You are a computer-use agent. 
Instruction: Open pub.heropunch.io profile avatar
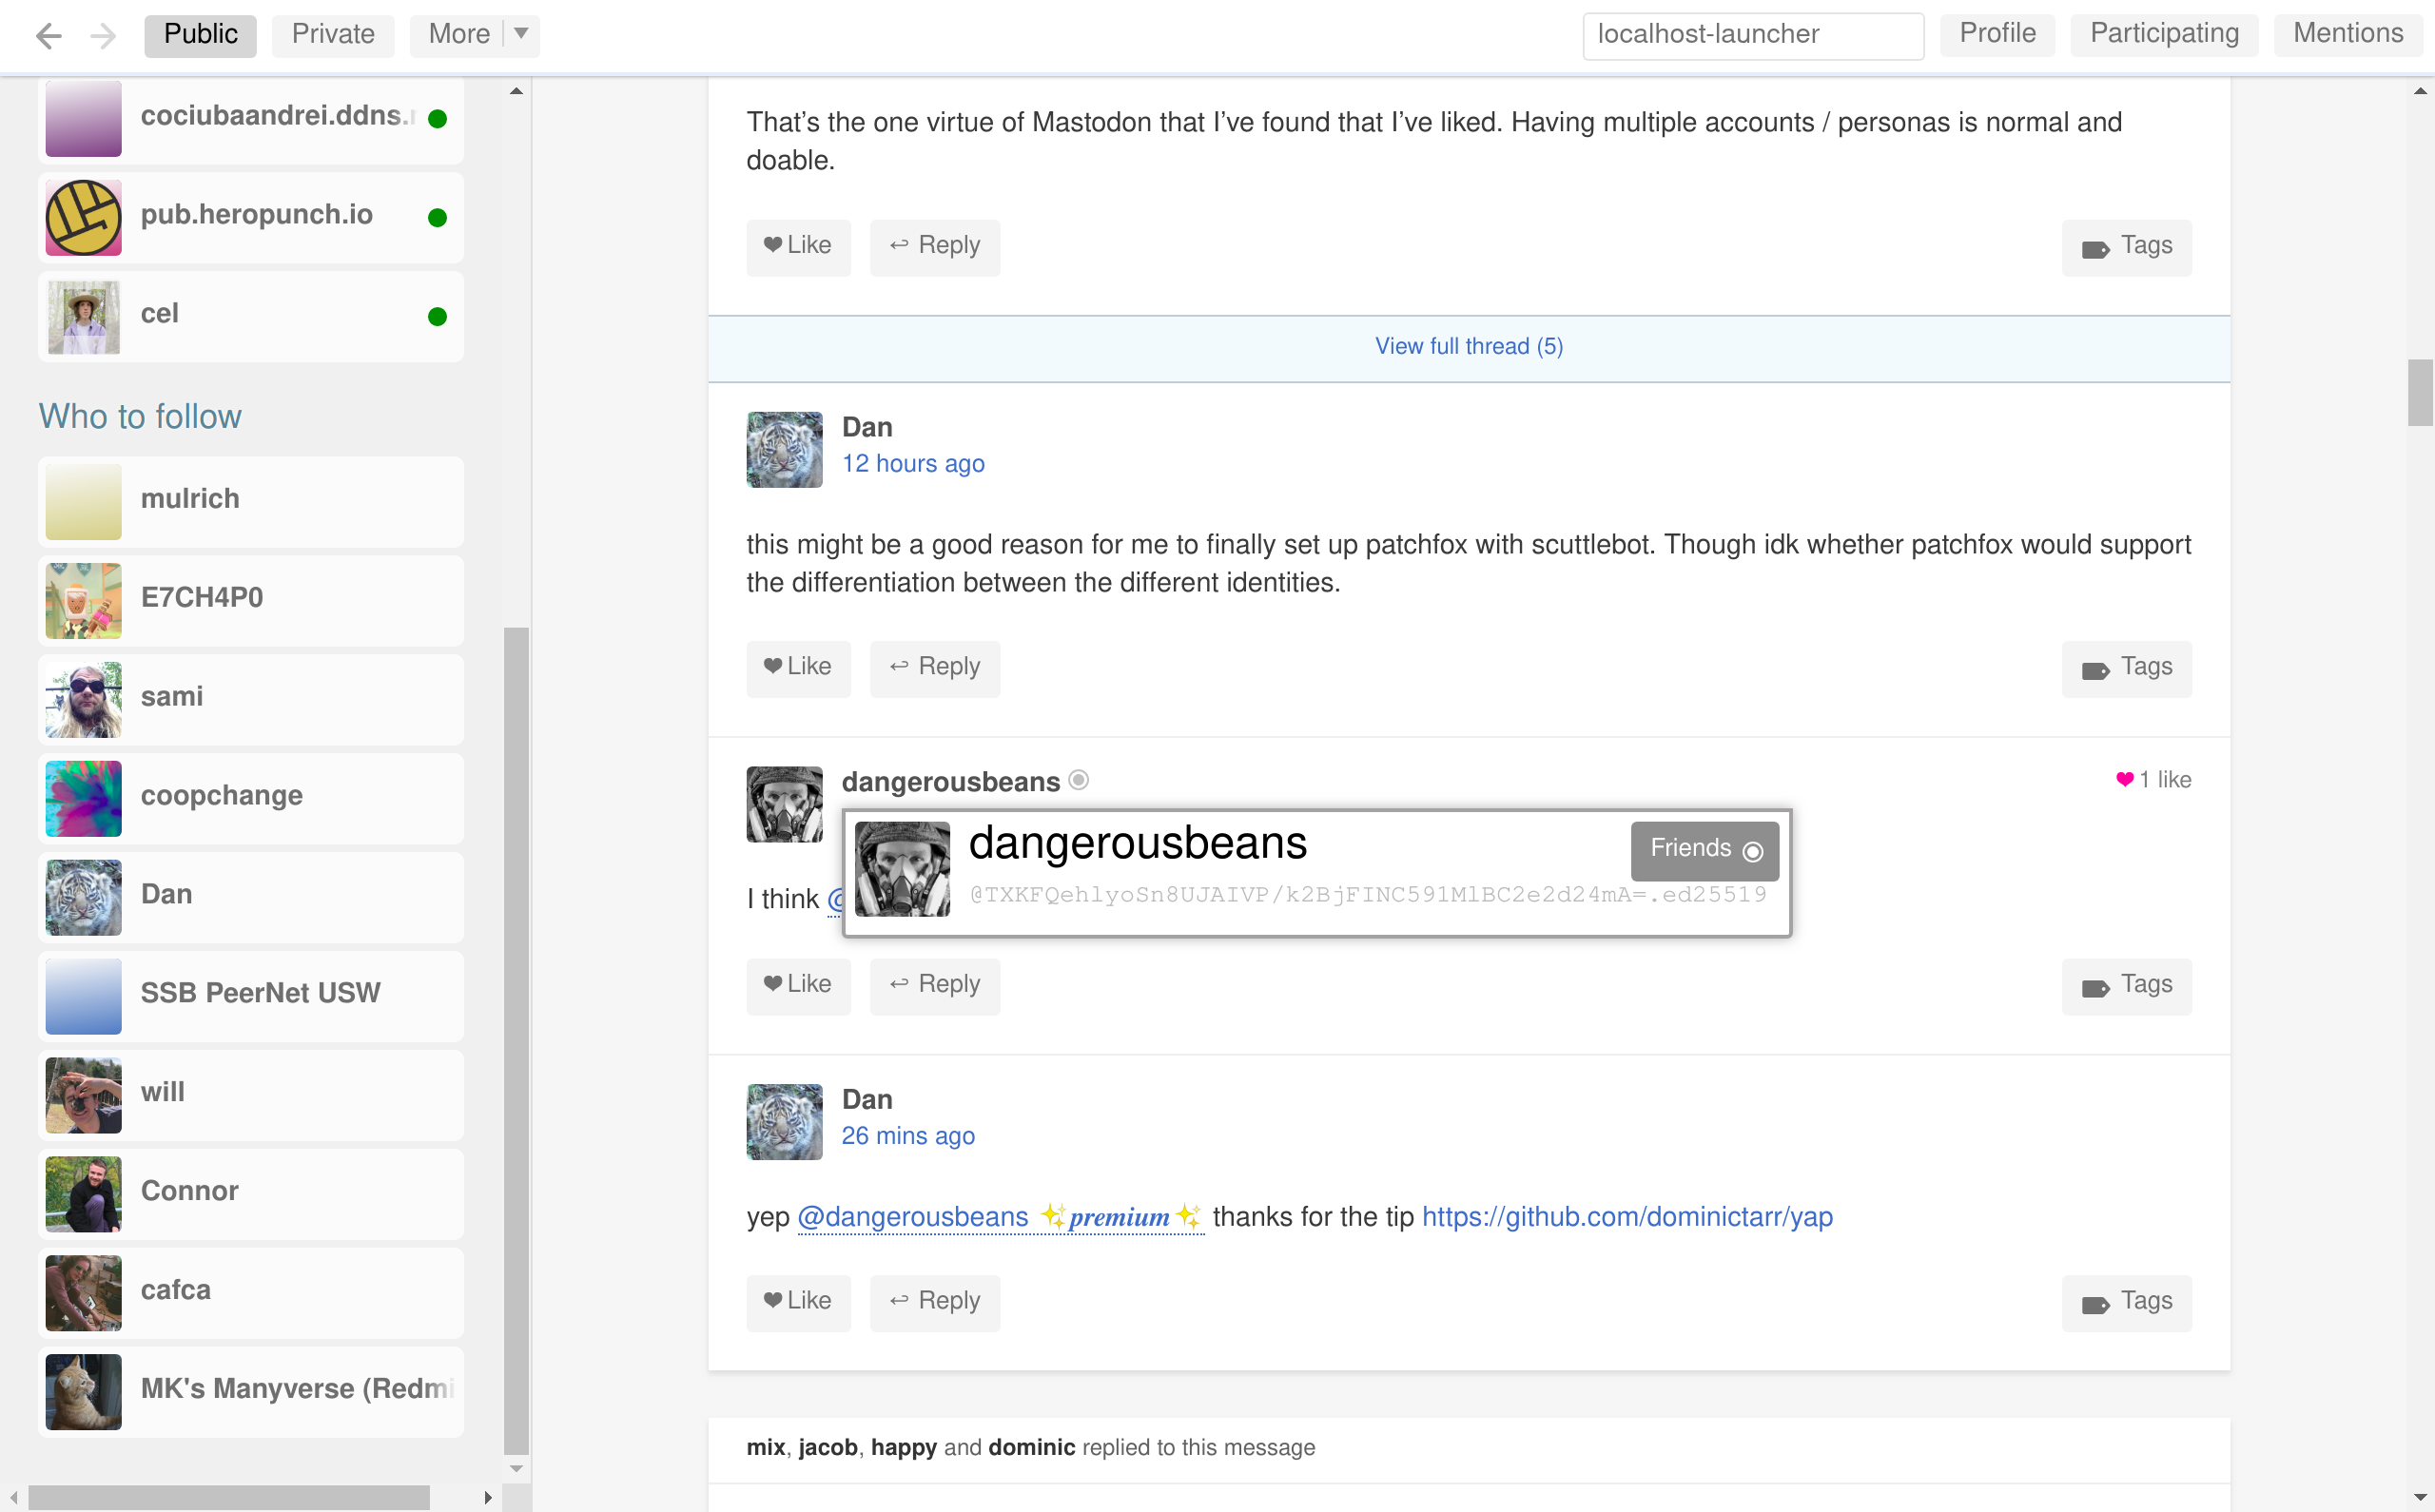(84, 218)
